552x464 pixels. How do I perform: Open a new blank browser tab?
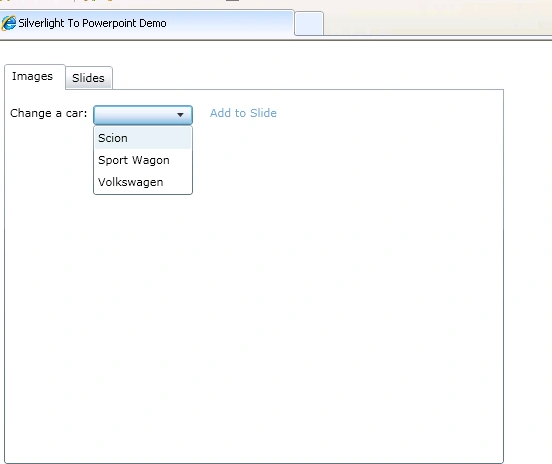pyautogui.click(x=309, y=23)
